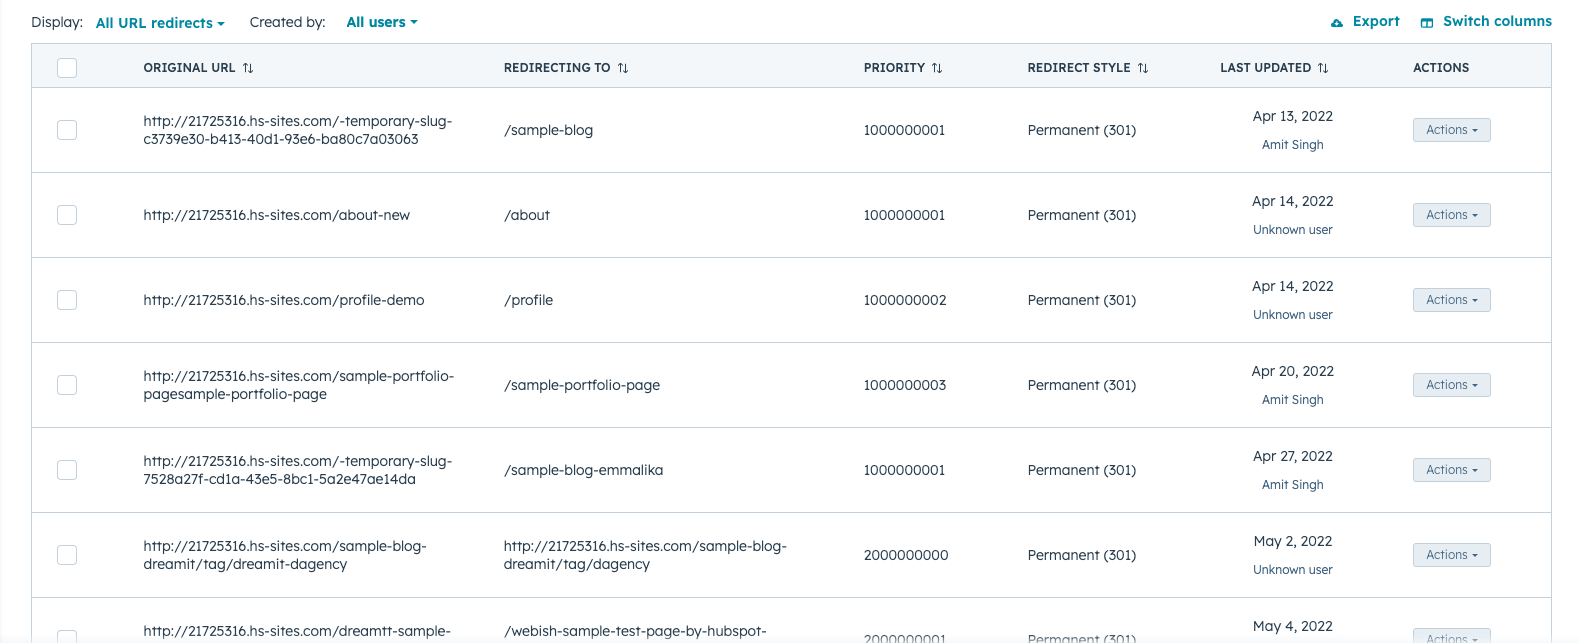
Task: Click the Apr 27, 2022 date
Action: (1293, 456)
